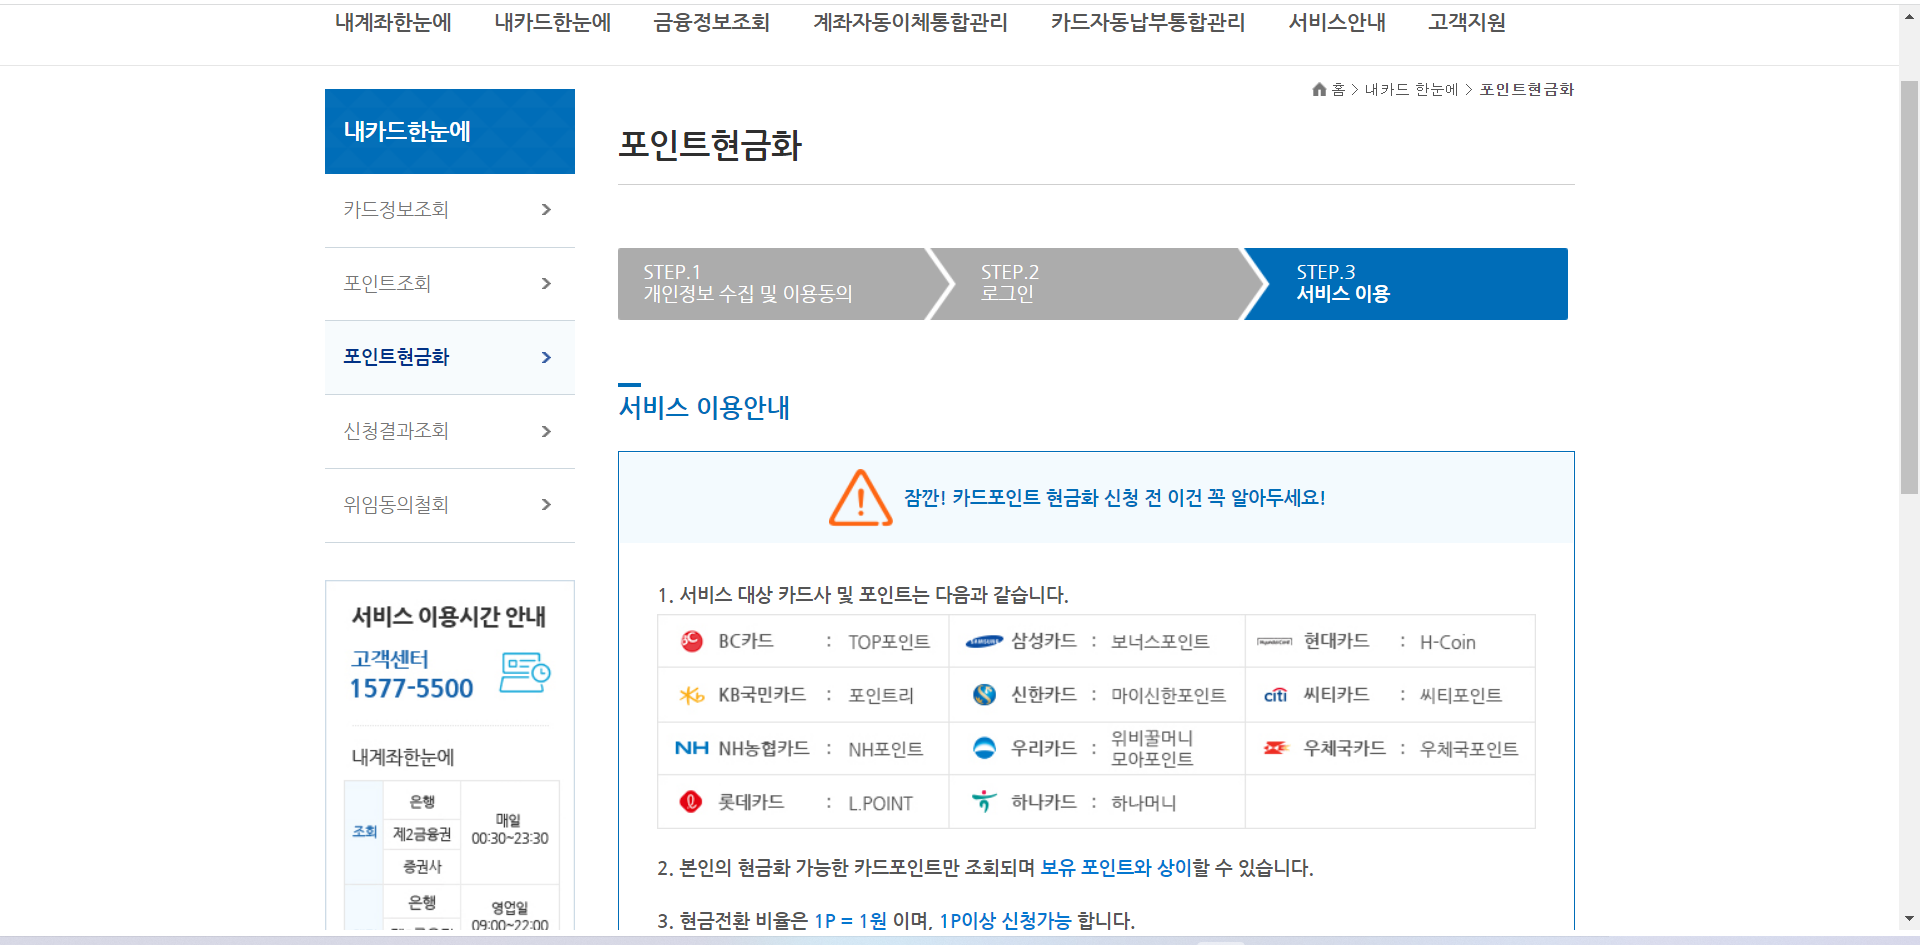Open 계좌자동이체통합관리 top menu

(x=910, y=22)
